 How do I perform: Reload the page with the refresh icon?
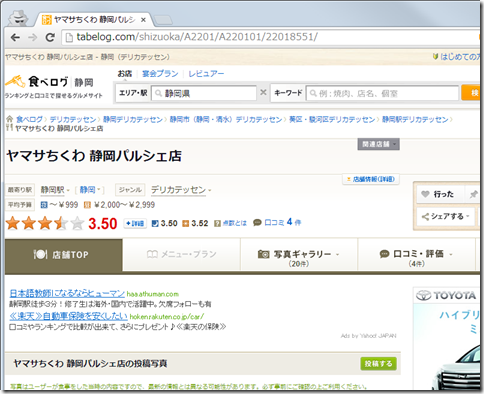point(50,37)
